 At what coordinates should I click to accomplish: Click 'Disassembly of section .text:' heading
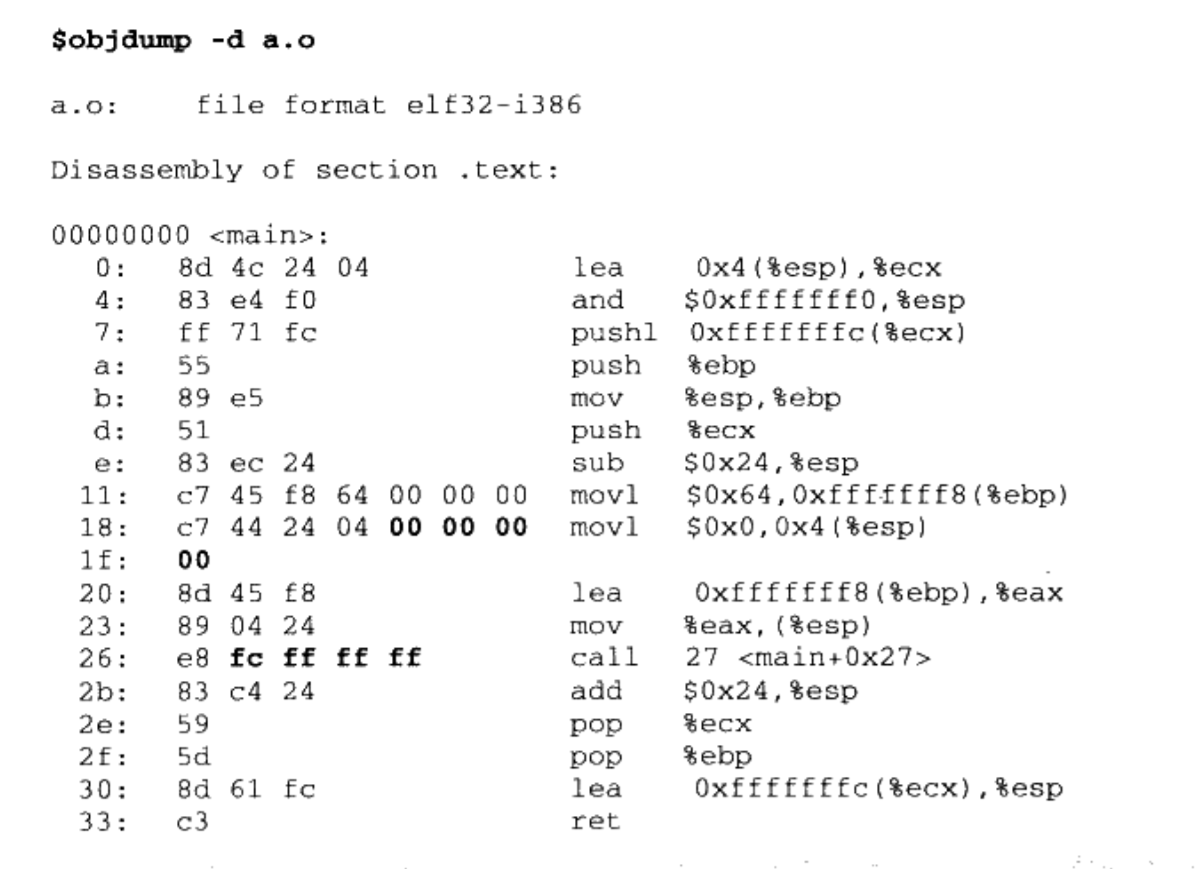coord(305,169)
